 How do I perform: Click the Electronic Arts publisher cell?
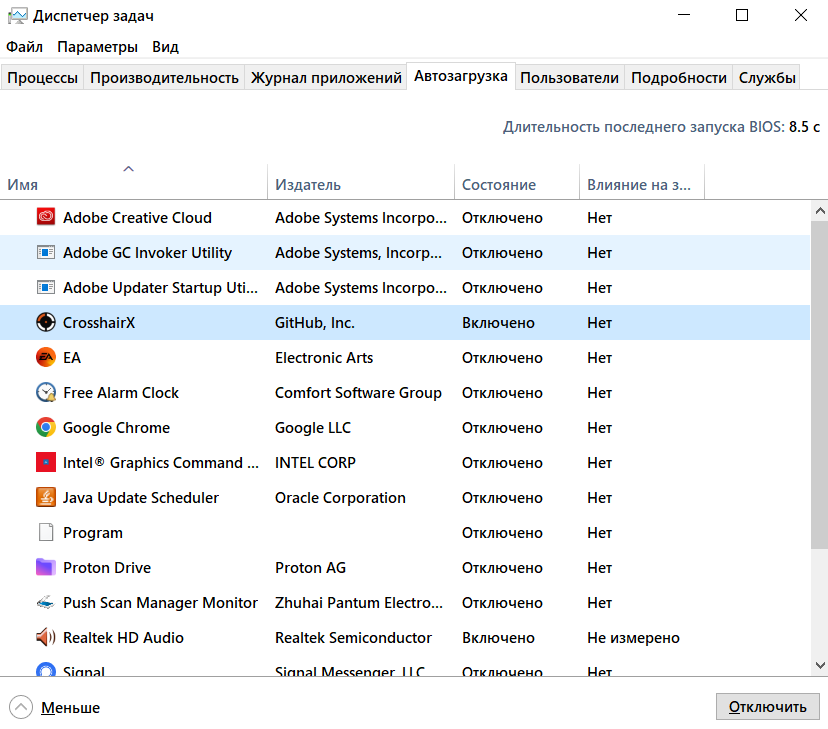click(x=324, y=358)
